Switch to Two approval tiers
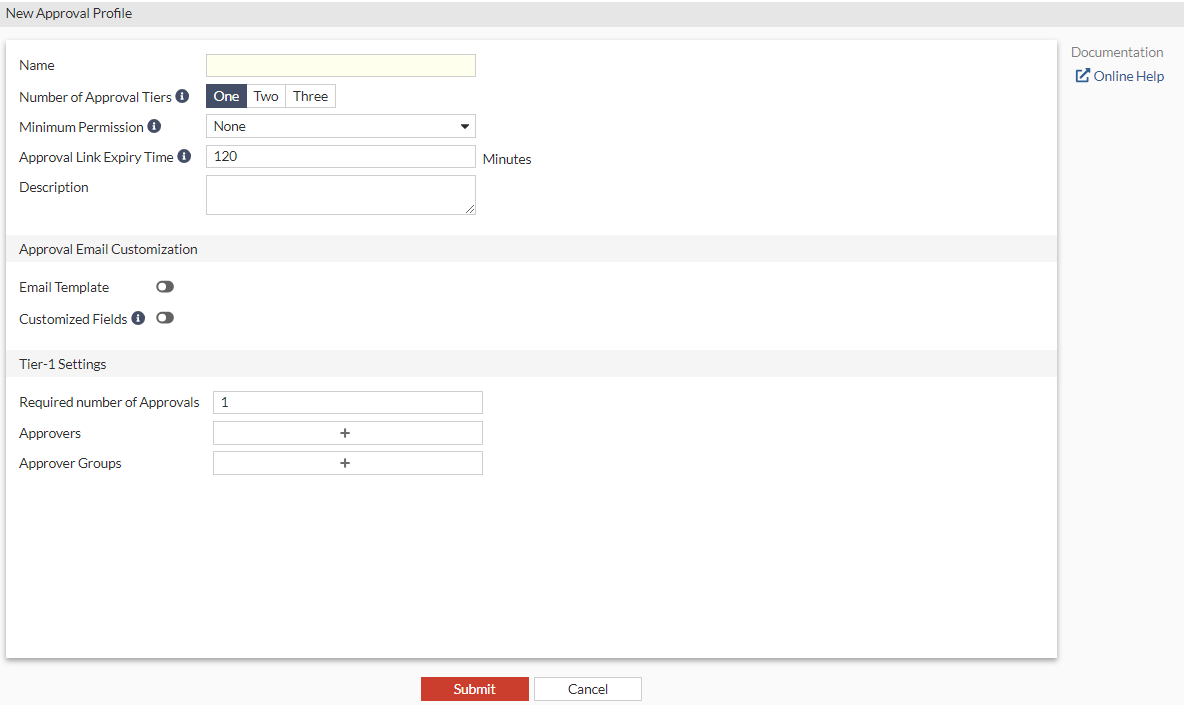 [265, 96]
